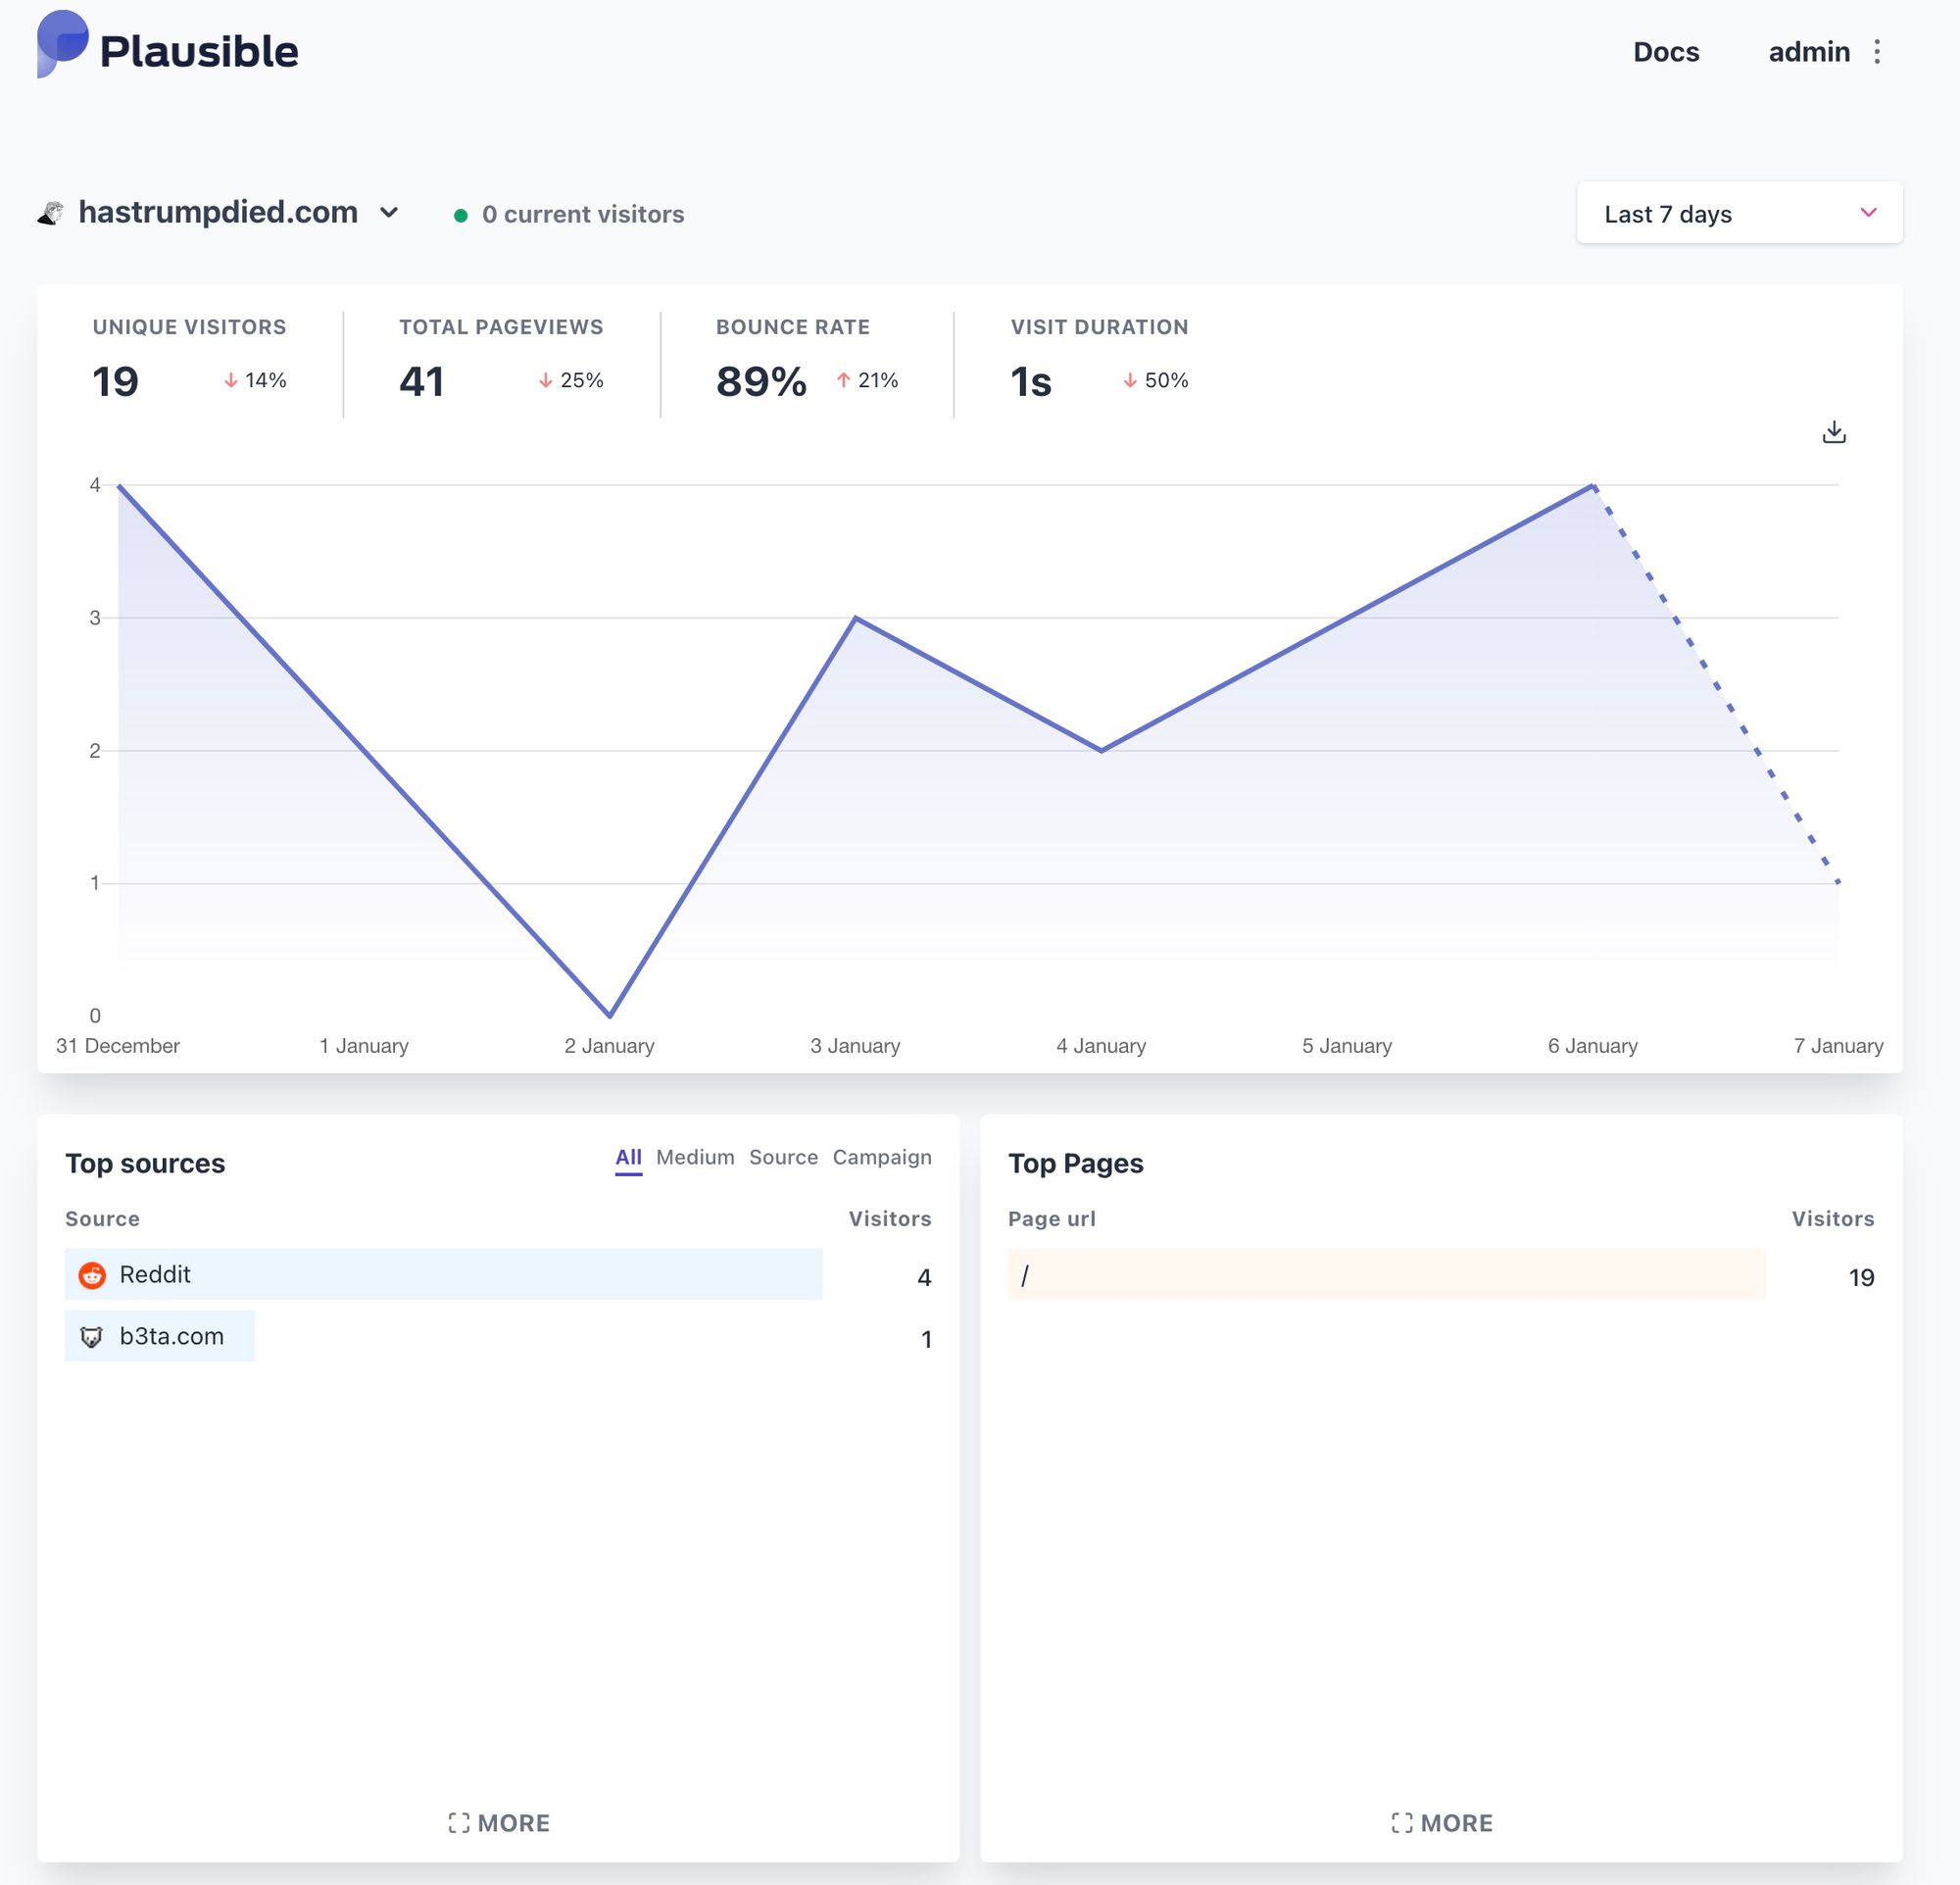The height and width of the screenshot is (1885, 1960).
Task: Click the 0 current visitors link
Action: (x=582, y=215)
